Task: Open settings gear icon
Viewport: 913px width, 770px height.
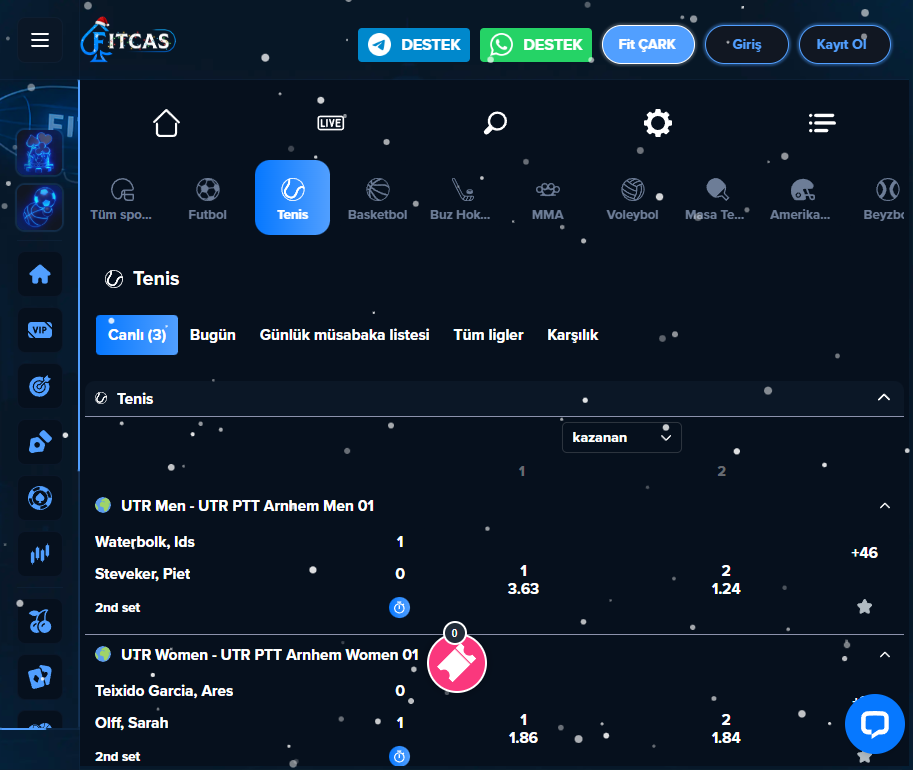Action: pos(658,123)
